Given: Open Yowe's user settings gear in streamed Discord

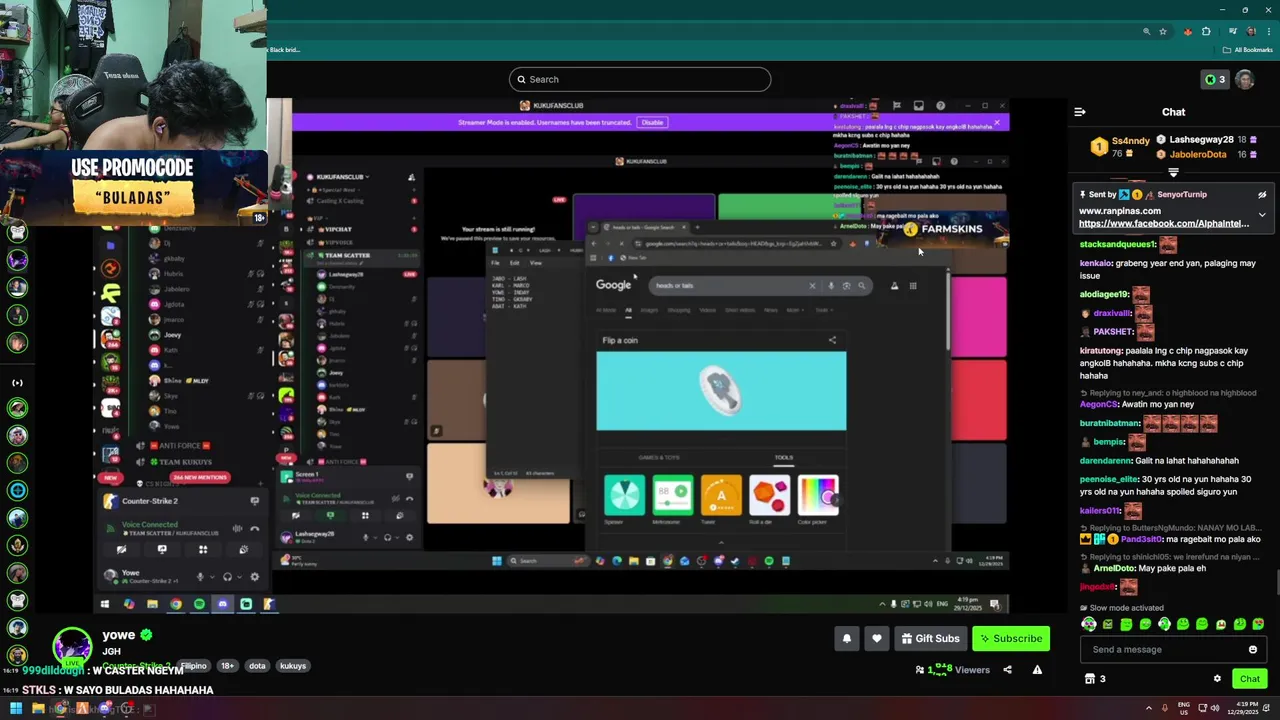Looking at the screenshot, I should tap(254, 577).
